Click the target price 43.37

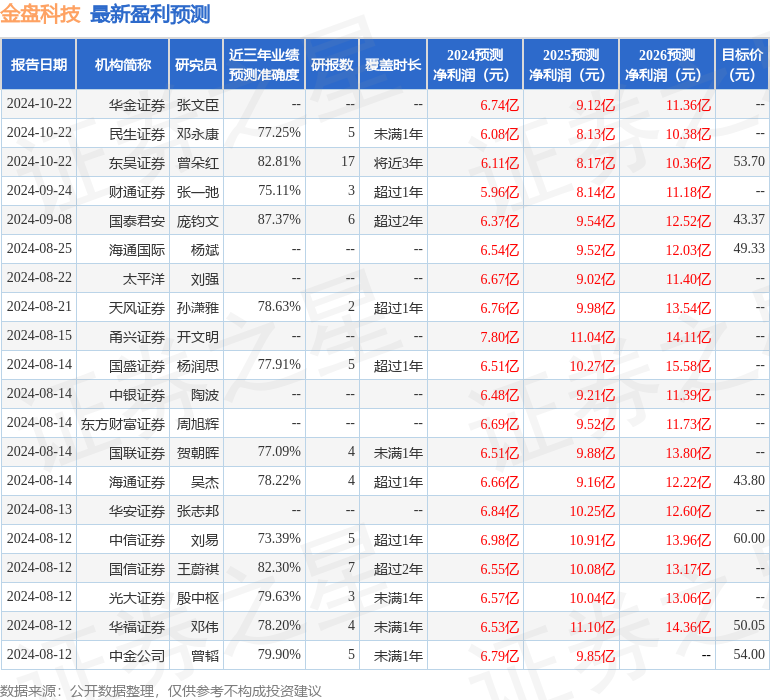(749, 220)
